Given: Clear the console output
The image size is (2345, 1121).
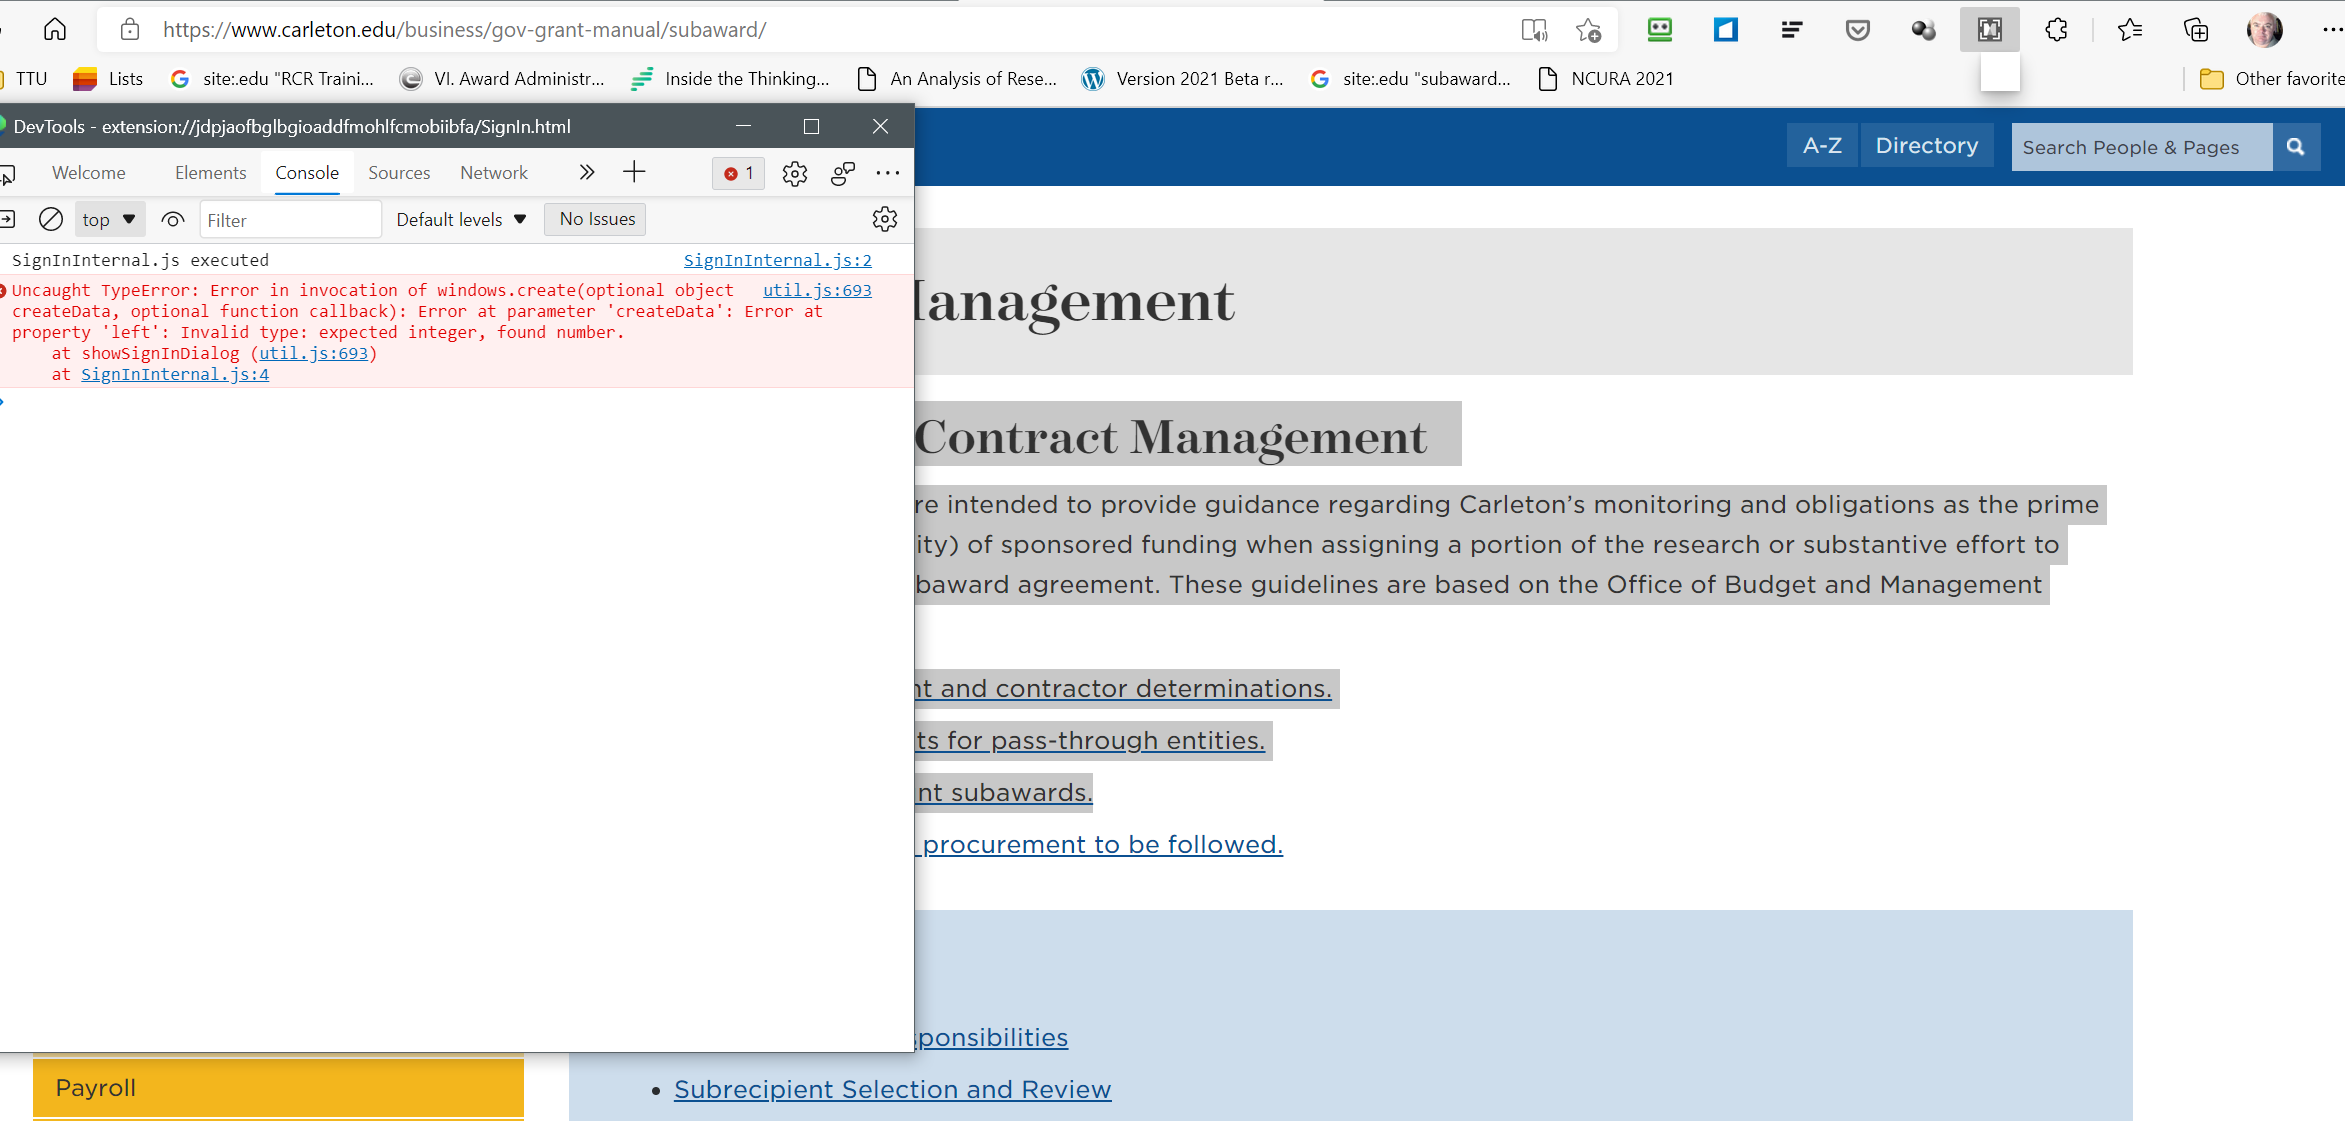Looking at the screenshot, I should (51, 219).
